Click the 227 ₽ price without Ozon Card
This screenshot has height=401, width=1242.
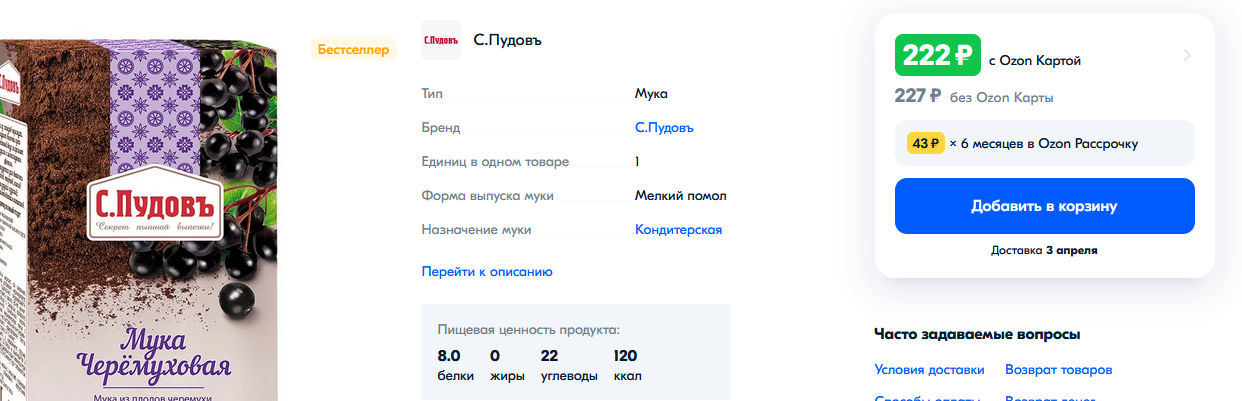click(918, 97)
